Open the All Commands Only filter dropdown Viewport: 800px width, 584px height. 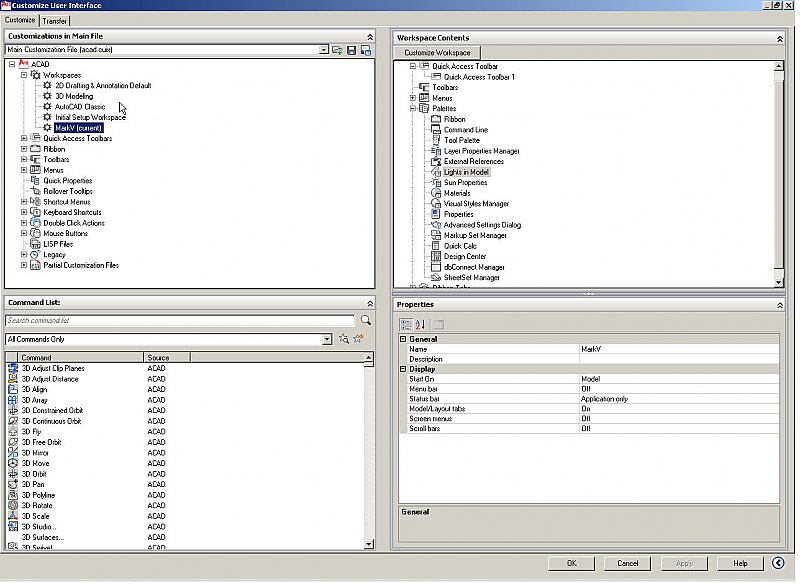click(x=327, y=339)
